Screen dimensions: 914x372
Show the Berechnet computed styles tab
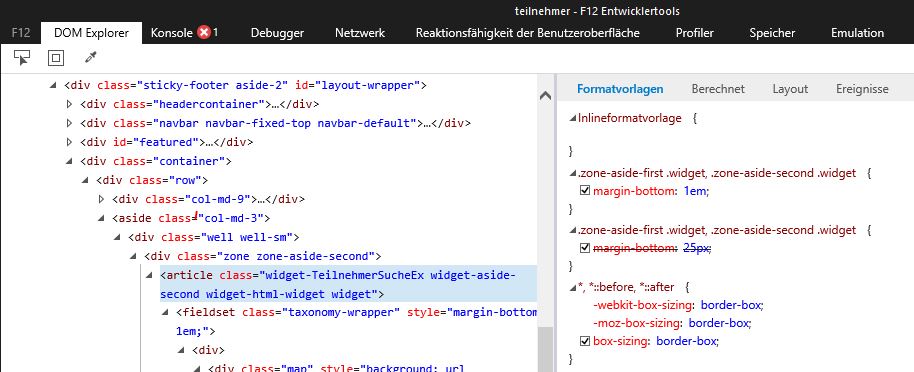click(718, 89)
